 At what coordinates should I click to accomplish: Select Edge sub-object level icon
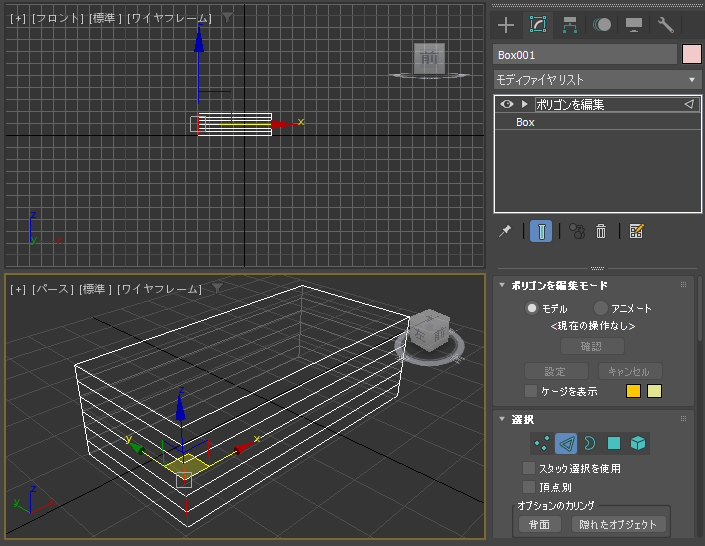[566, 443]
